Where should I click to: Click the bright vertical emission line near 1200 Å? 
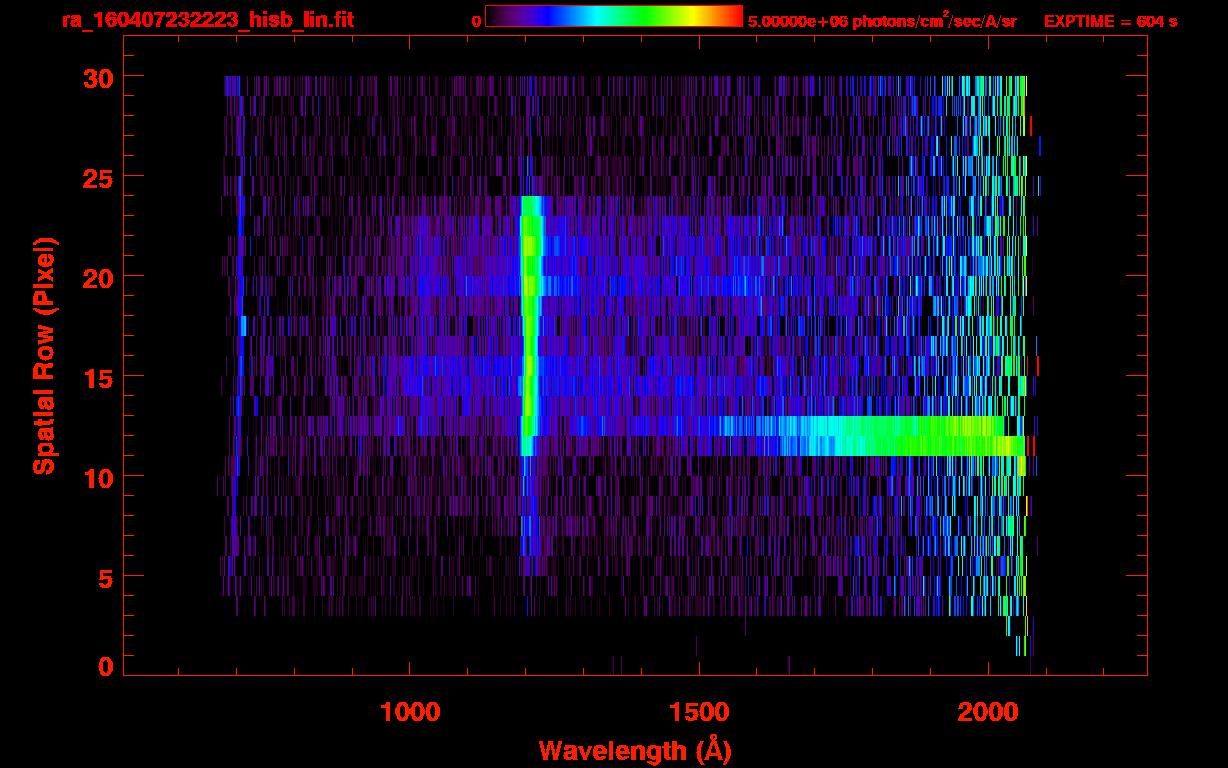529,330
